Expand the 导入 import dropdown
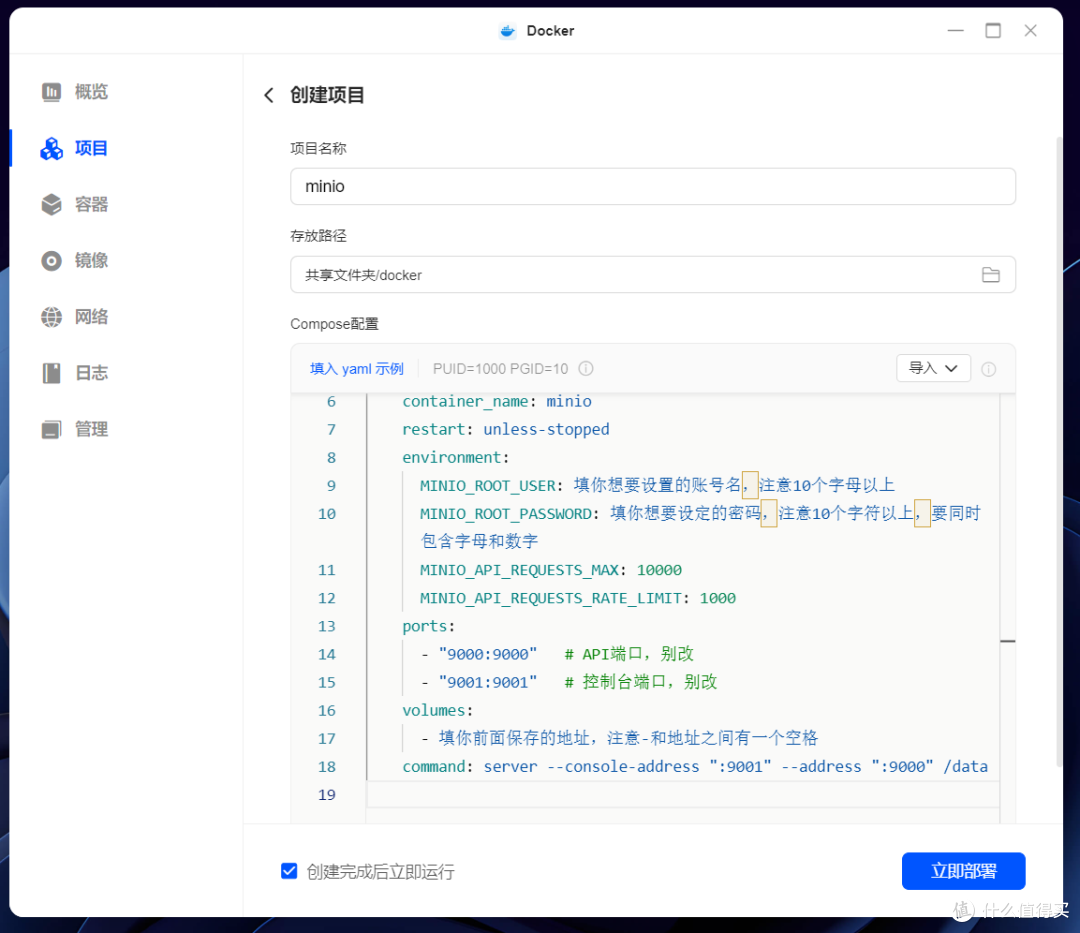1080x933 pixels. 933,368
